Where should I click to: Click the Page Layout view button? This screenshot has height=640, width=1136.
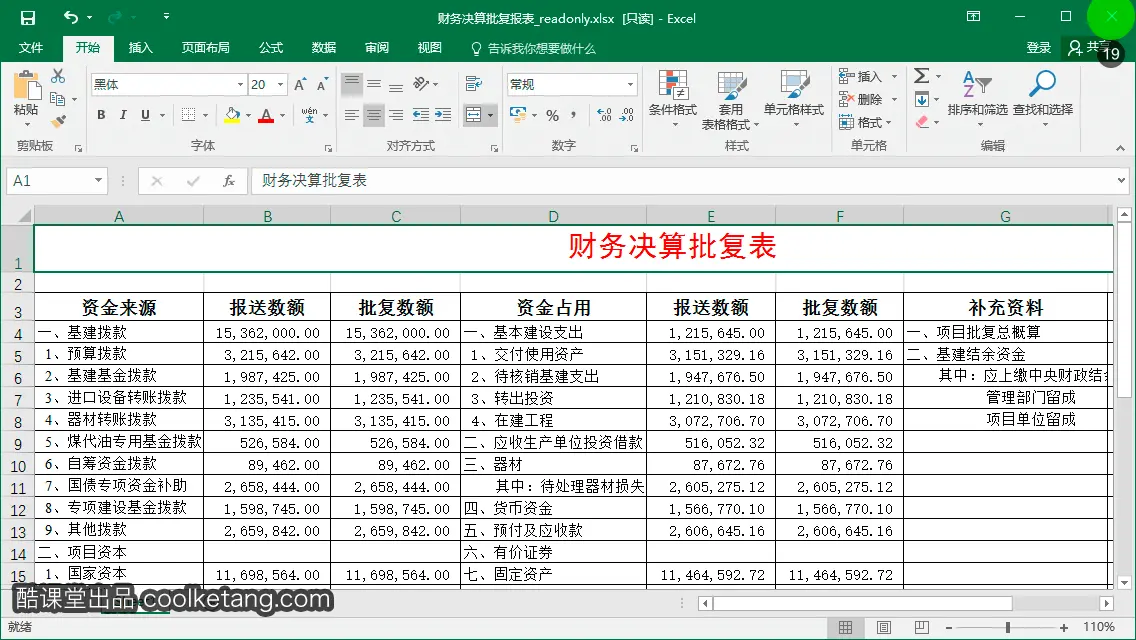pos(884,627)
